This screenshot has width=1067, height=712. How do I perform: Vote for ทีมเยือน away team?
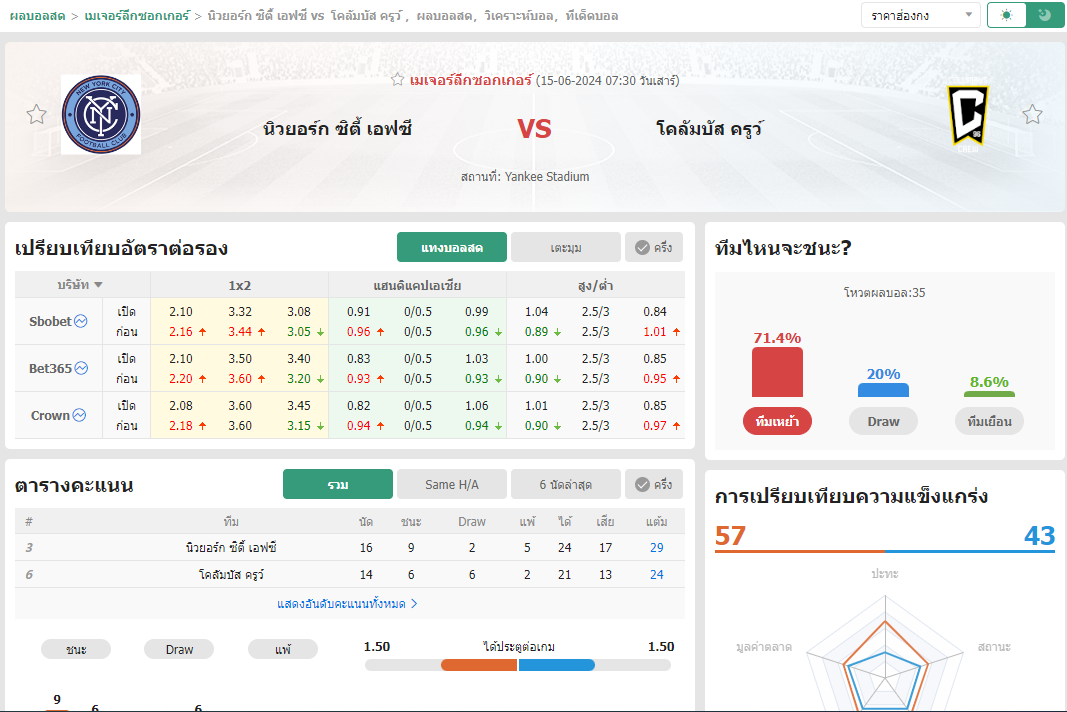click(989, 421)
